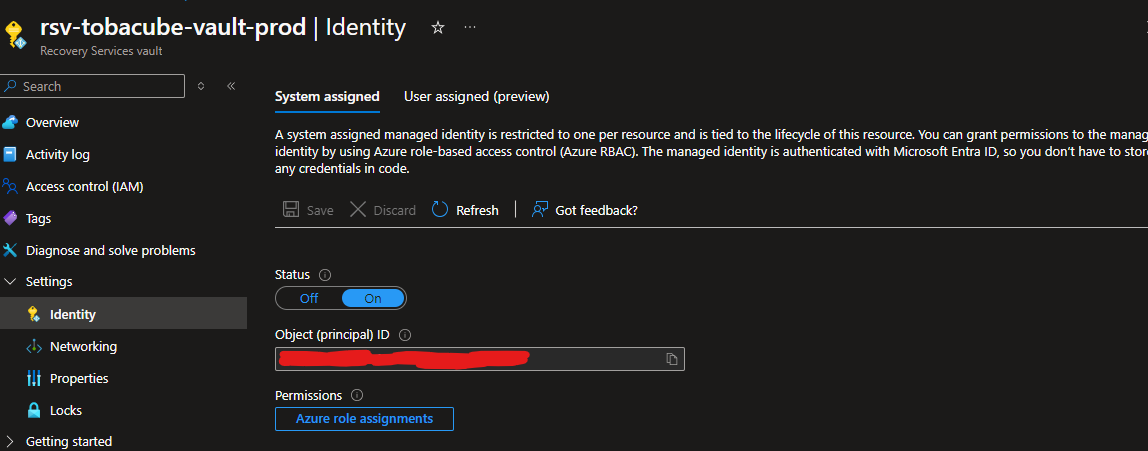Viewport: 1148px width, 451px height.
Task: Click the Discard X icon
Action: pos(357,209)
